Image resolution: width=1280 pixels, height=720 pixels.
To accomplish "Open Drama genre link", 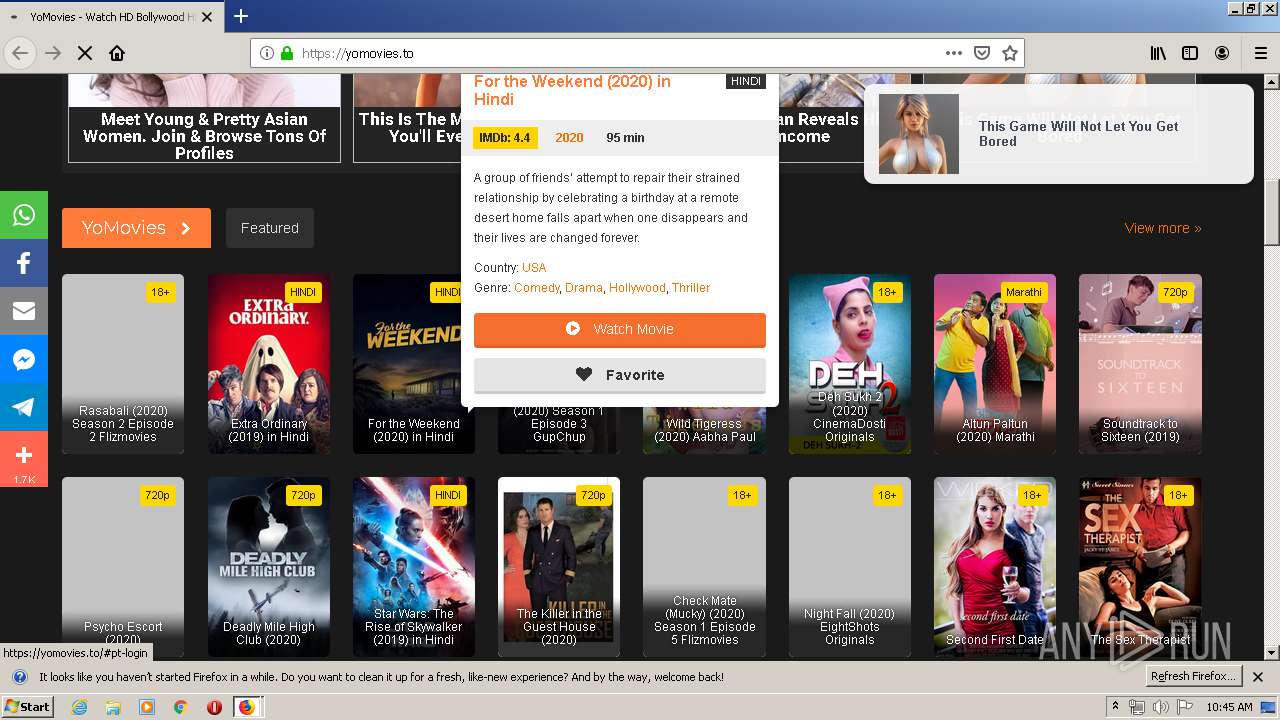I will pyautogui.click(x=584, y=288).
